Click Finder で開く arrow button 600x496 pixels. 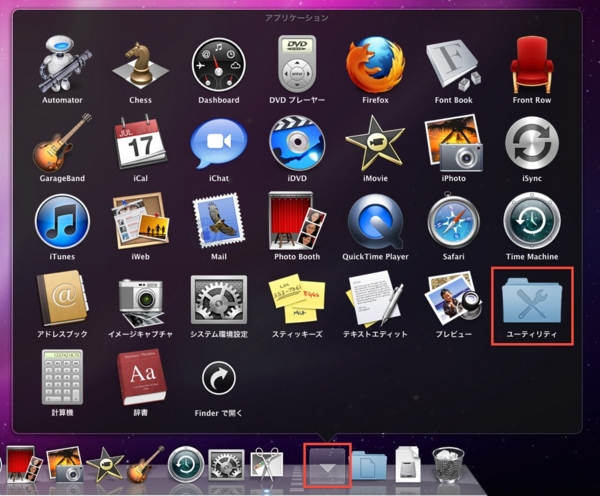click(218, 378)
